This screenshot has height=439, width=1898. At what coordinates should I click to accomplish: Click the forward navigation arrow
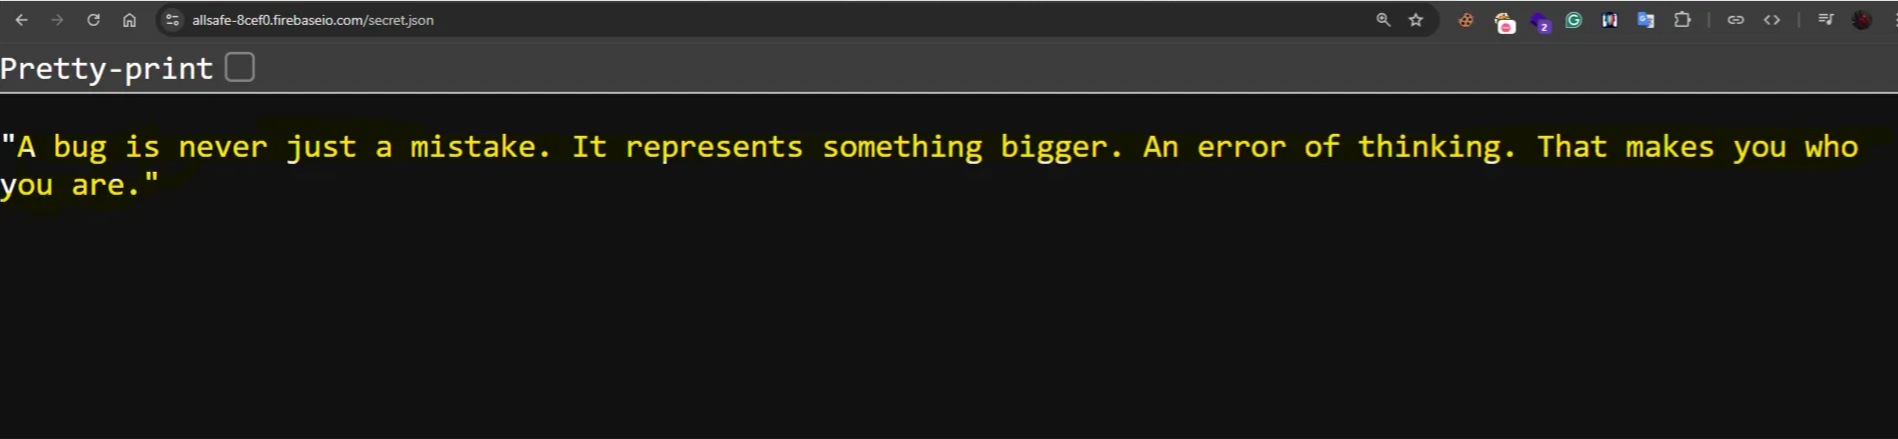[x=57, y=20]
